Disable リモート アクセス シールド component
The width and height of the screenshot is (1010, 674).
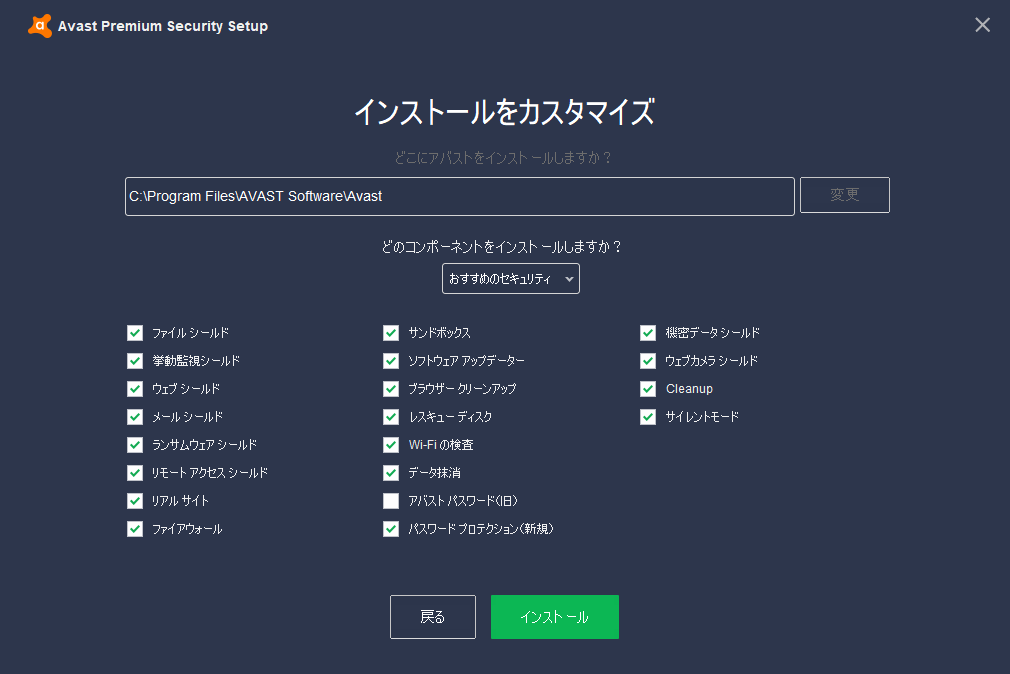pos(135,473)
